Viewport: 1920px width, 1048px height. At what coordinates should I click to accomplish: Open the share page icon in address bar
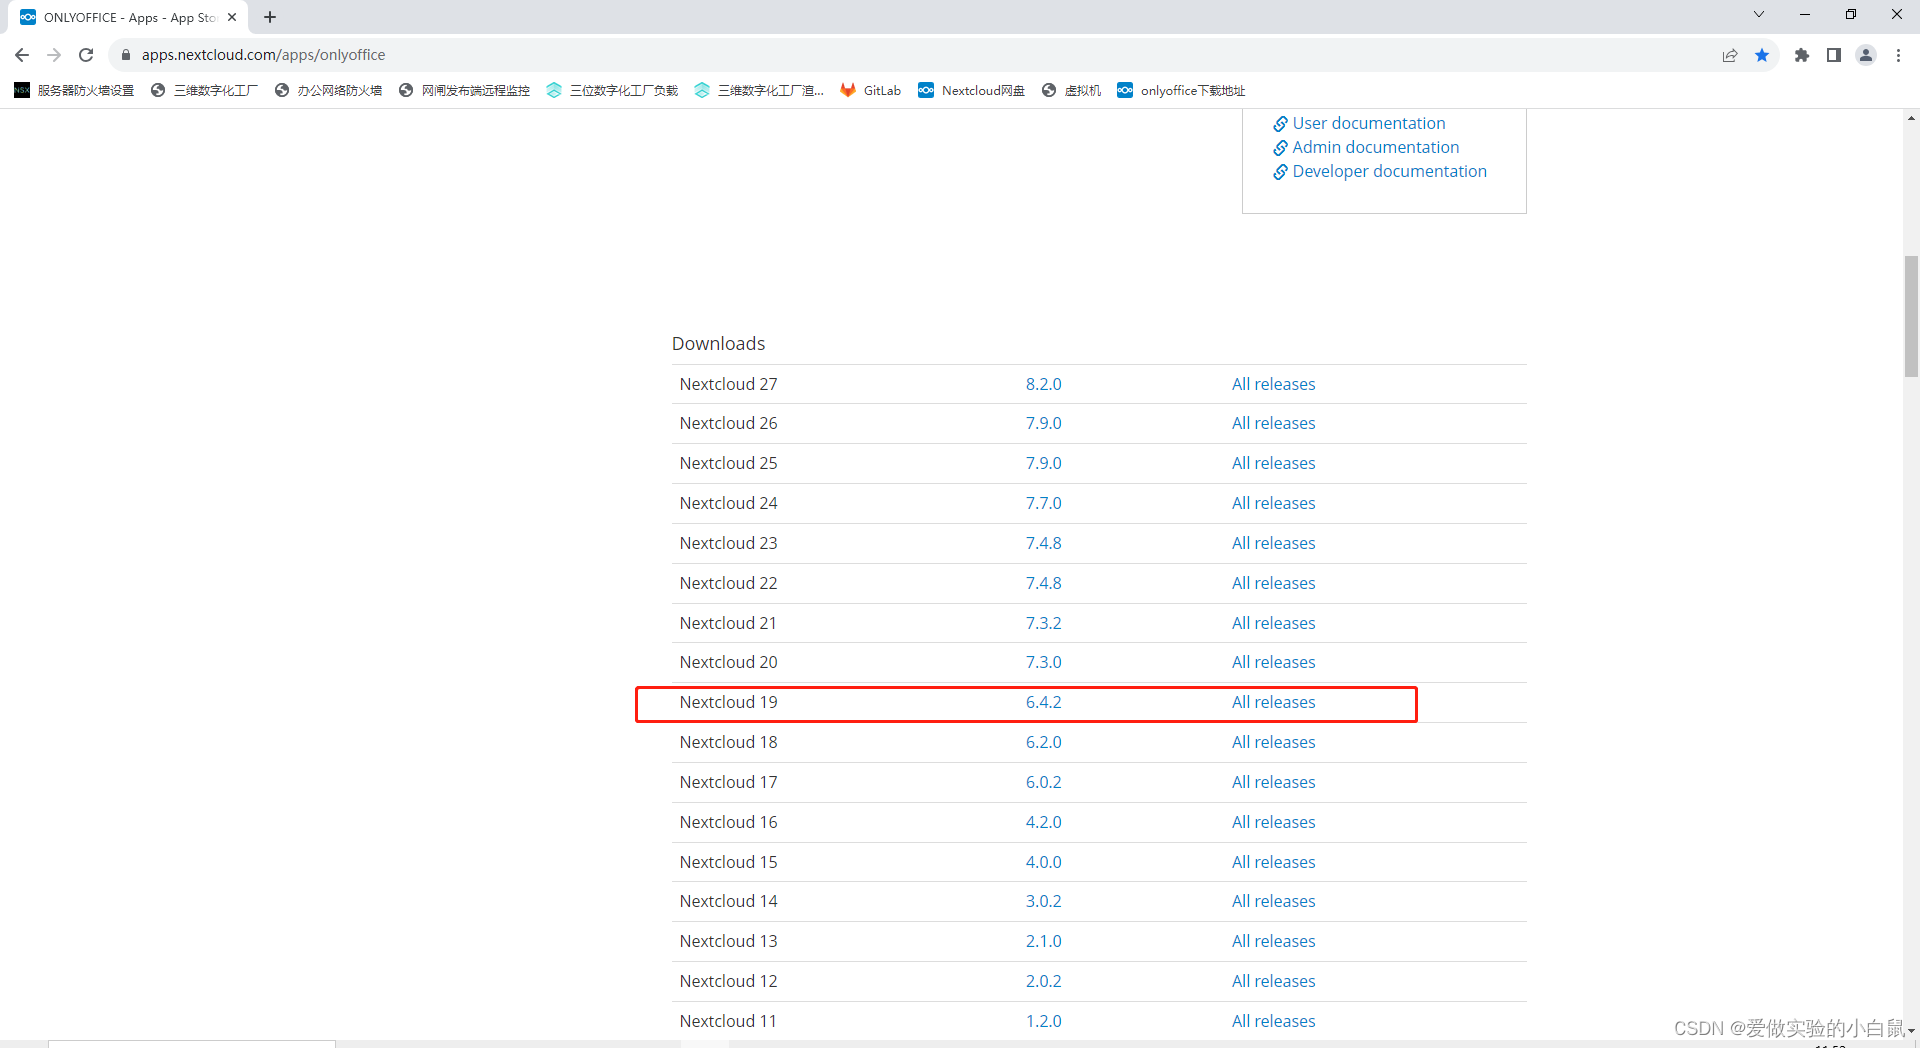[1730, 55]
